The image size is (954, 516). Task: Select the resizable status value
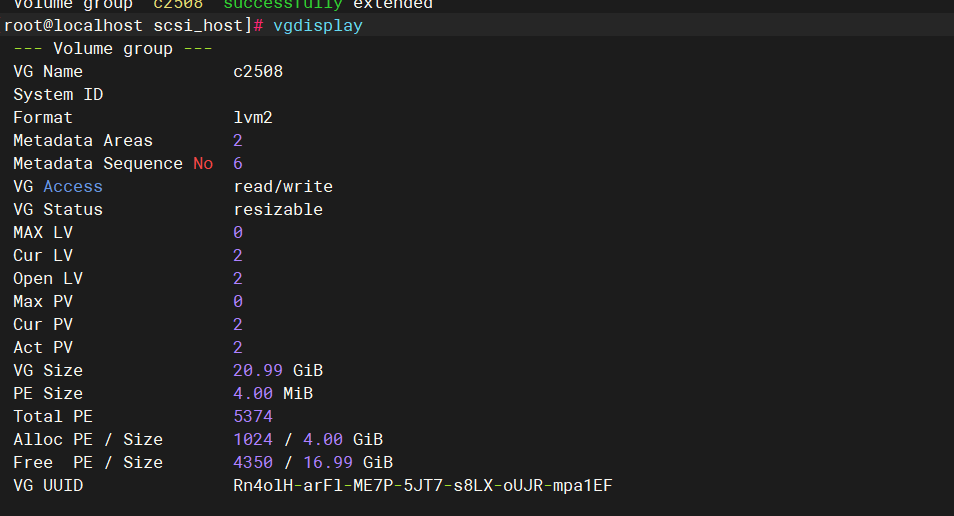[278, 210]
